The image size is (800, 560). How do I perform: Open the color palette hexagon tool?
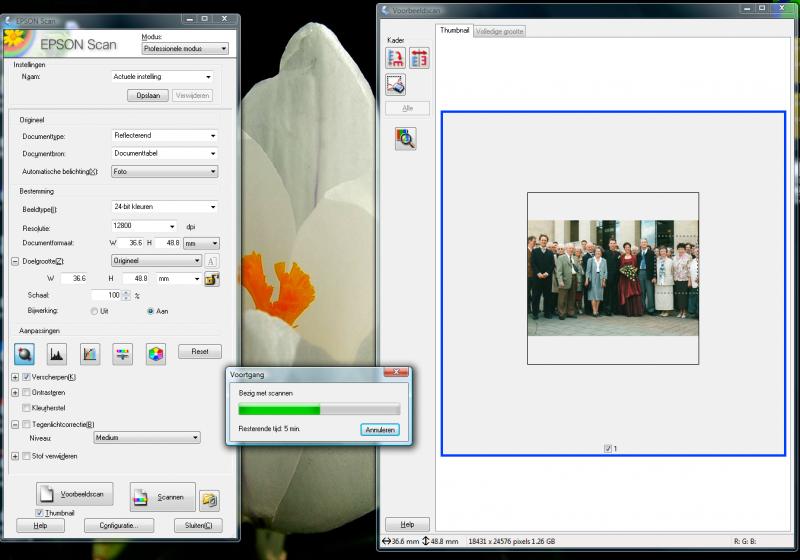pyautogui.click(x=156, y=353)
